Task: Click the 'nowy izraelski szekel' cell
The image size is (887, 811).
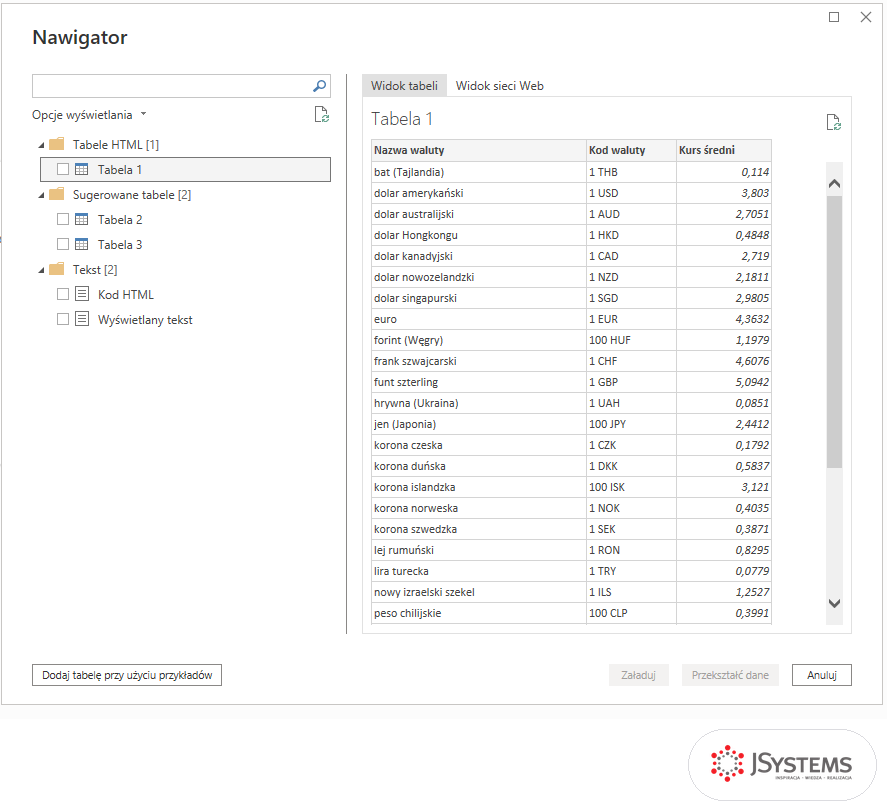Action: [479, 592]
